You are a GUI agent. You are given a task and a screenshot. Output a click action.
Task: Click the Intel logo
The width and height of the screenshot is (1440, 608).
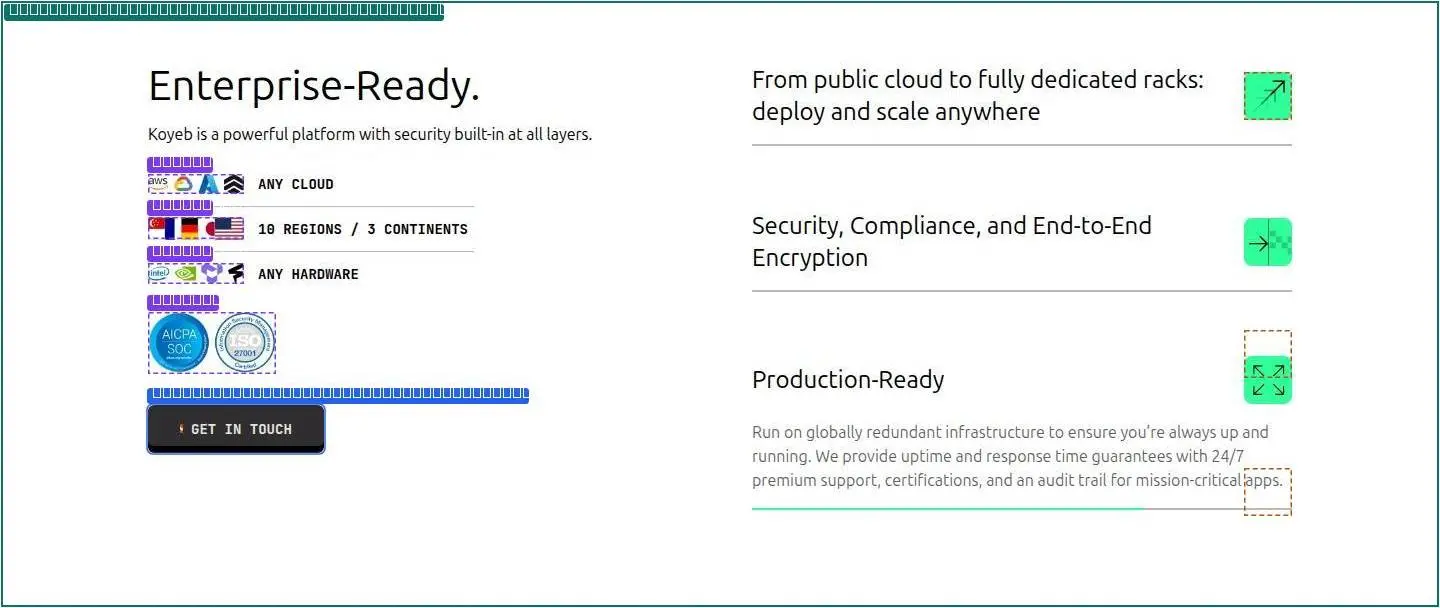tap(158, 273)
